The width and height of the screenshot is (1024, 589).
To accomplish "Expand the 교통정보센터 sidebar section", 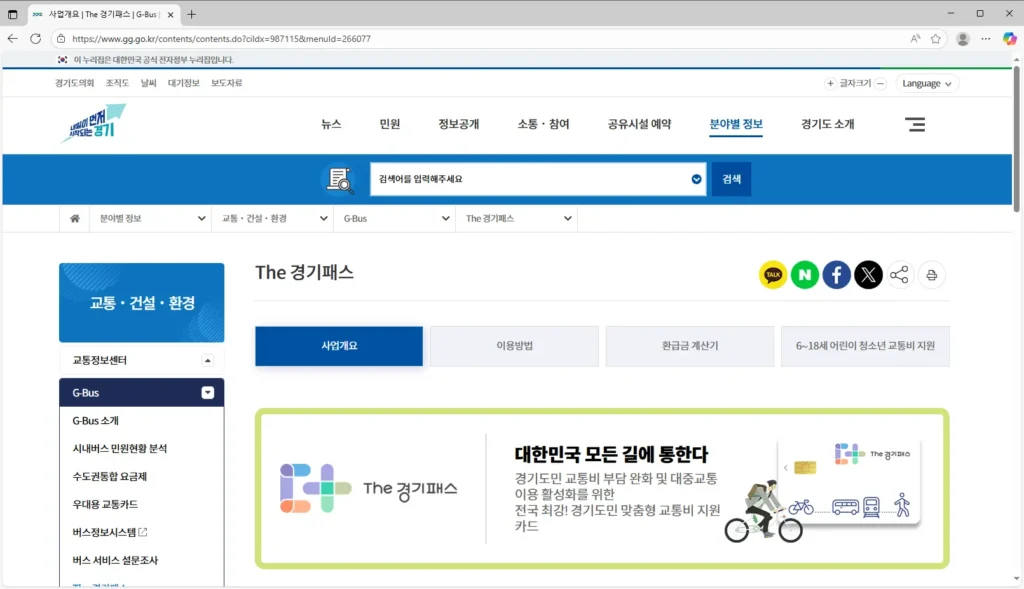I will pos(209,360).
